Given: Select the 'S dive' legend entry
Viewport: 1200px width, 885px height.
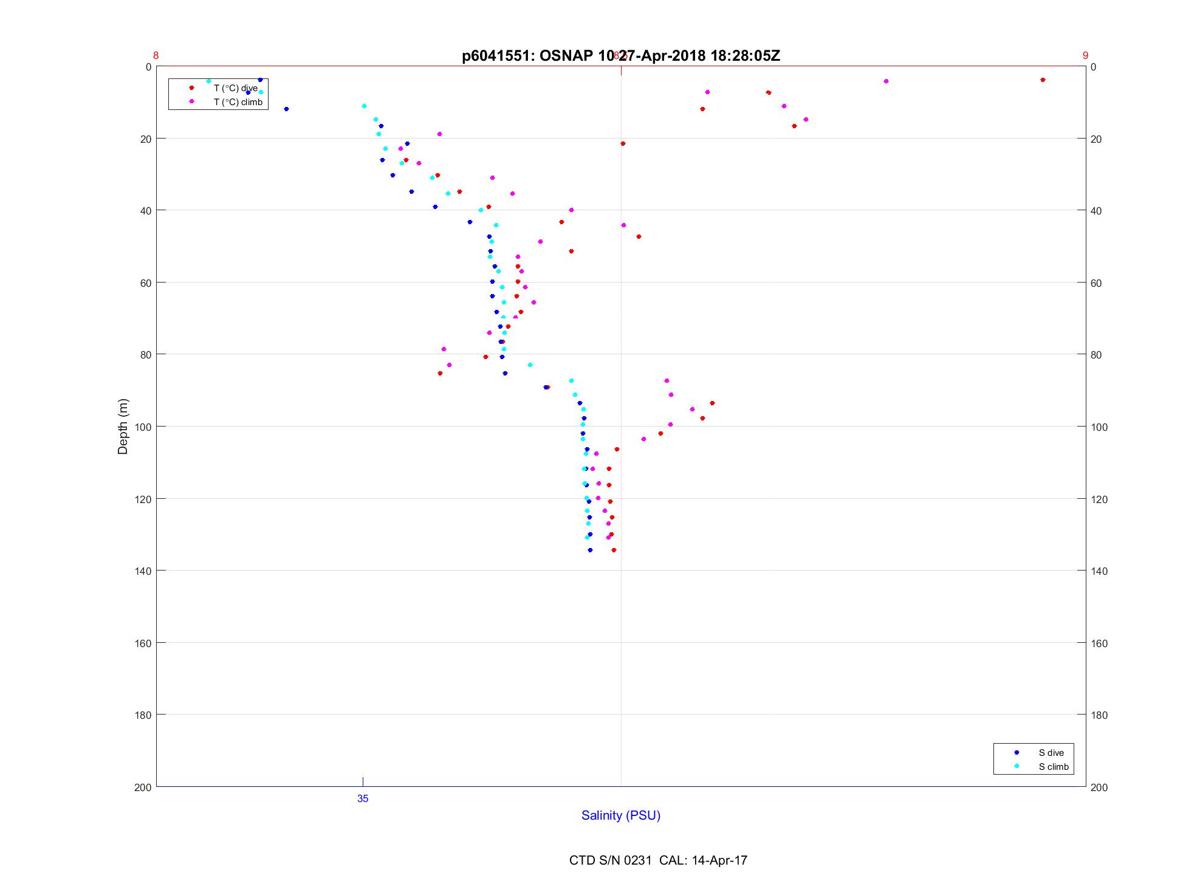Looking at the screenshot, I should [x=1051, y=752].
